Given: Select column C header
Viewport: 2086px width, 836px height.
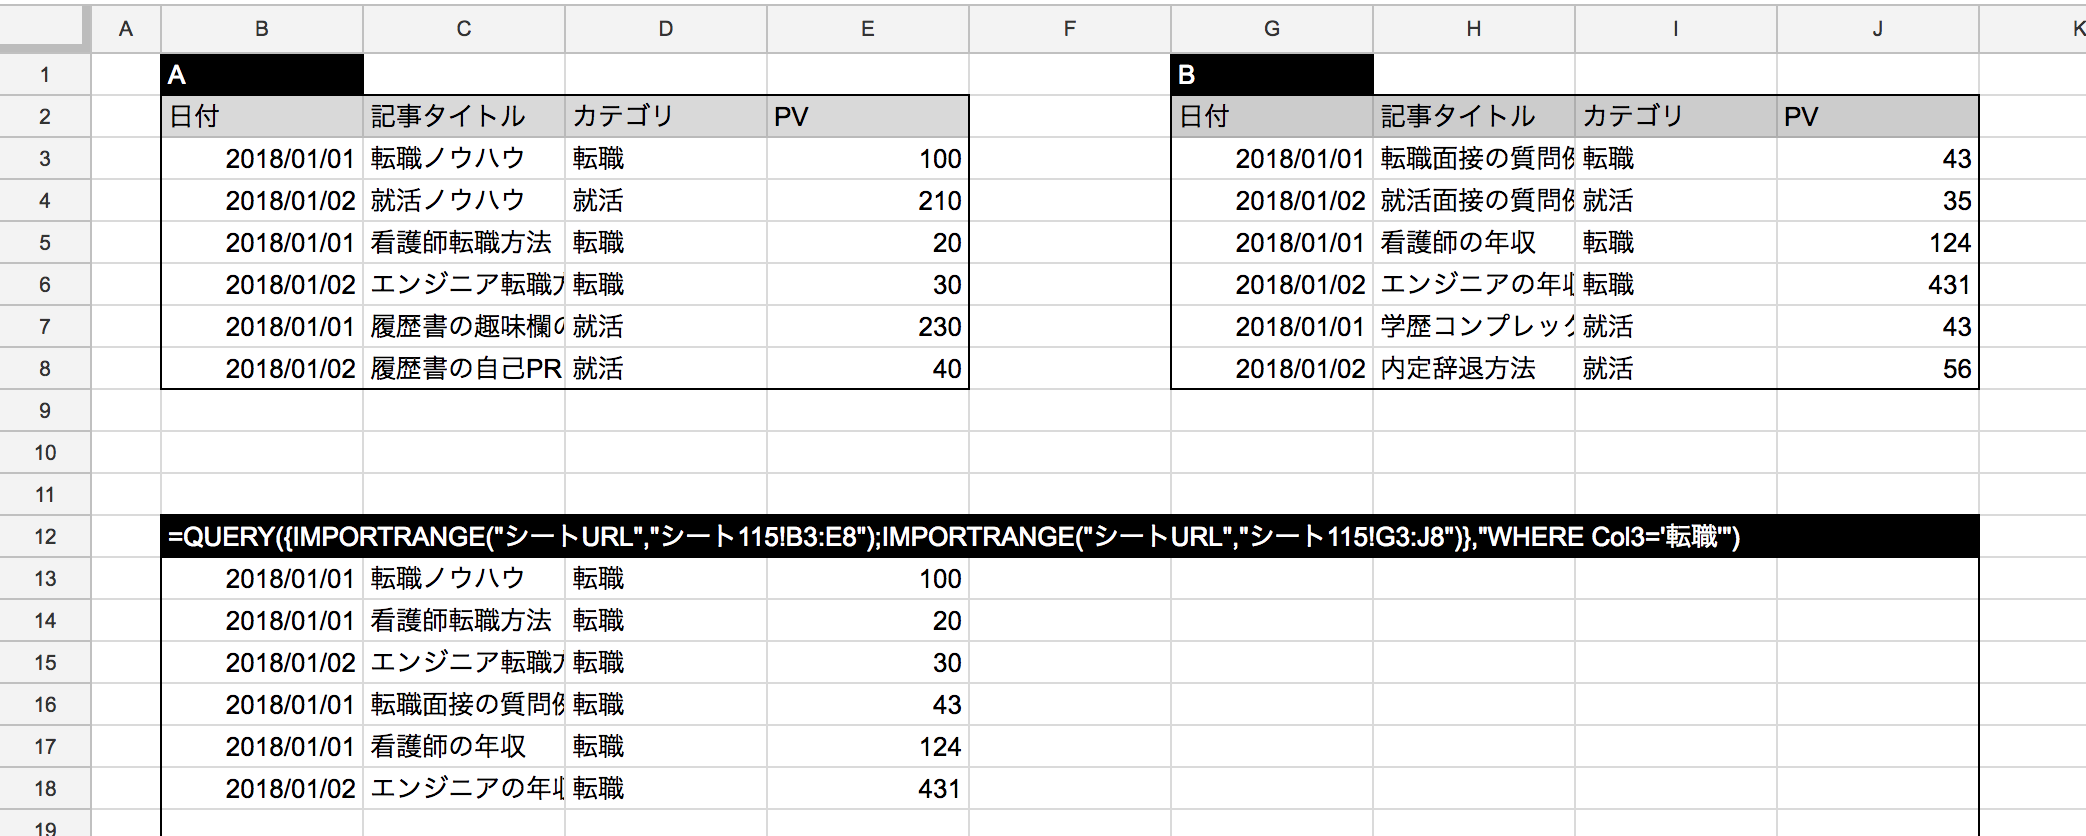Looking at the screenshot, I should (464, 29).
